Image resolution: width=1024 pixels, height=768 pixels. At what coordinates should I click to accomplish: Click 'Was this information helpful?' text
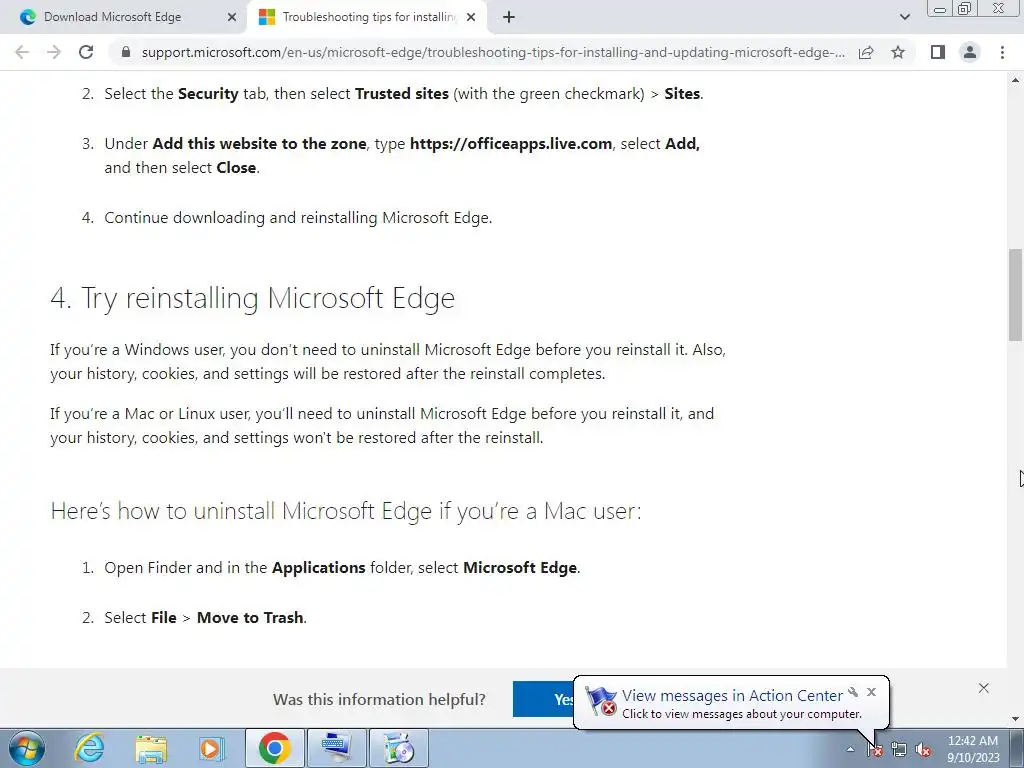pyautogui.click(x=379, y=699)
